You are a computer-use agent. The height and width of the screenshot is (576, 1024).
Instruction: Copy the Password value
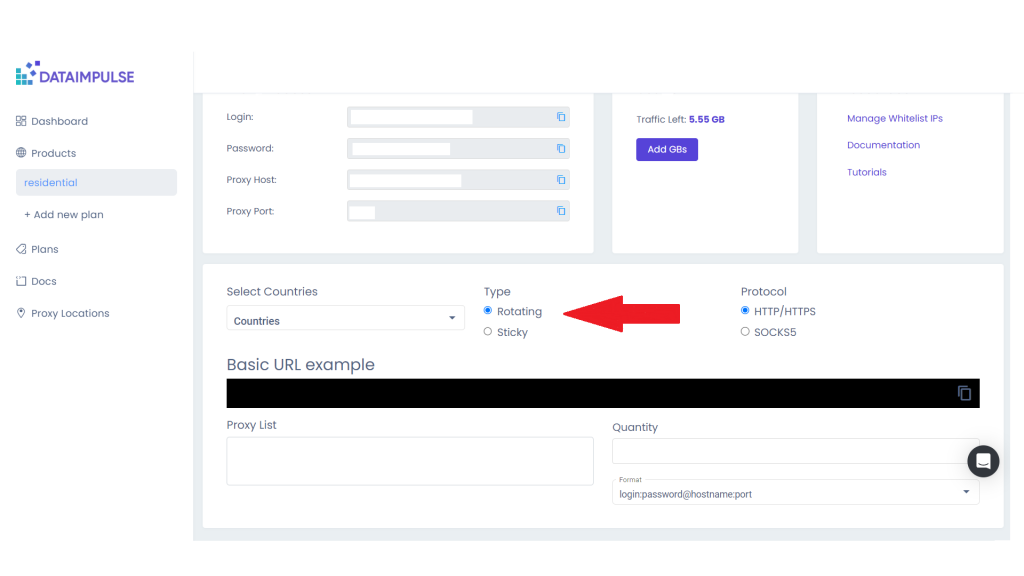pos(560,148)
